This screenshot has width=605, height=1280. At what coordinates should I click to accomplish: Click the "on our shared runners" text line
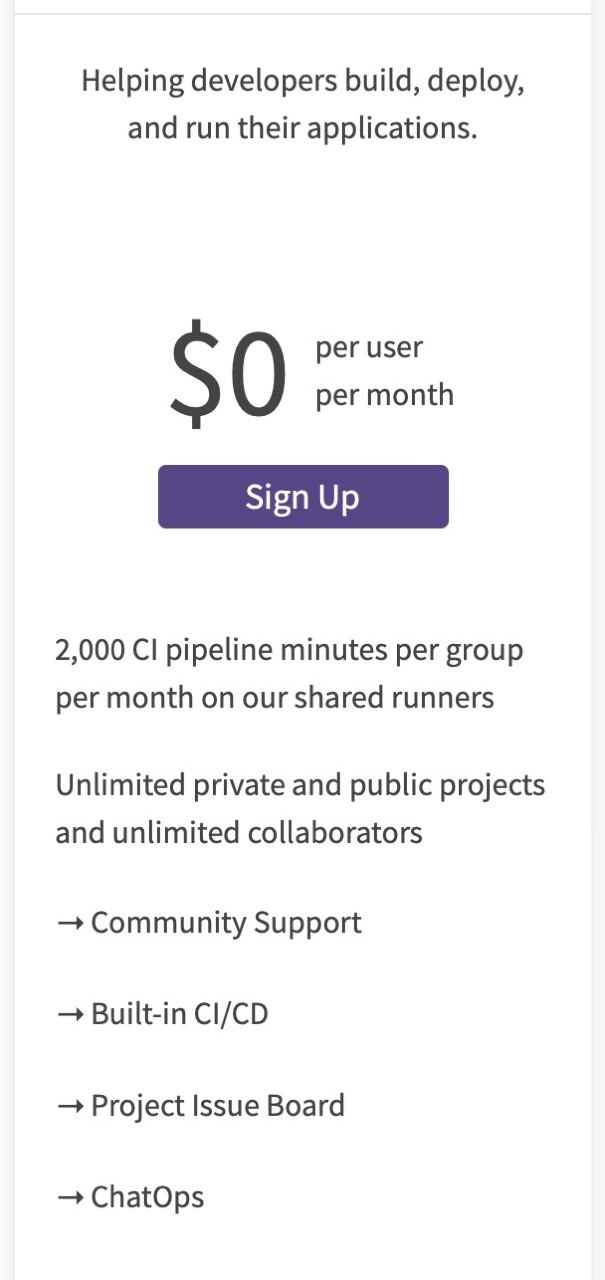275,697
